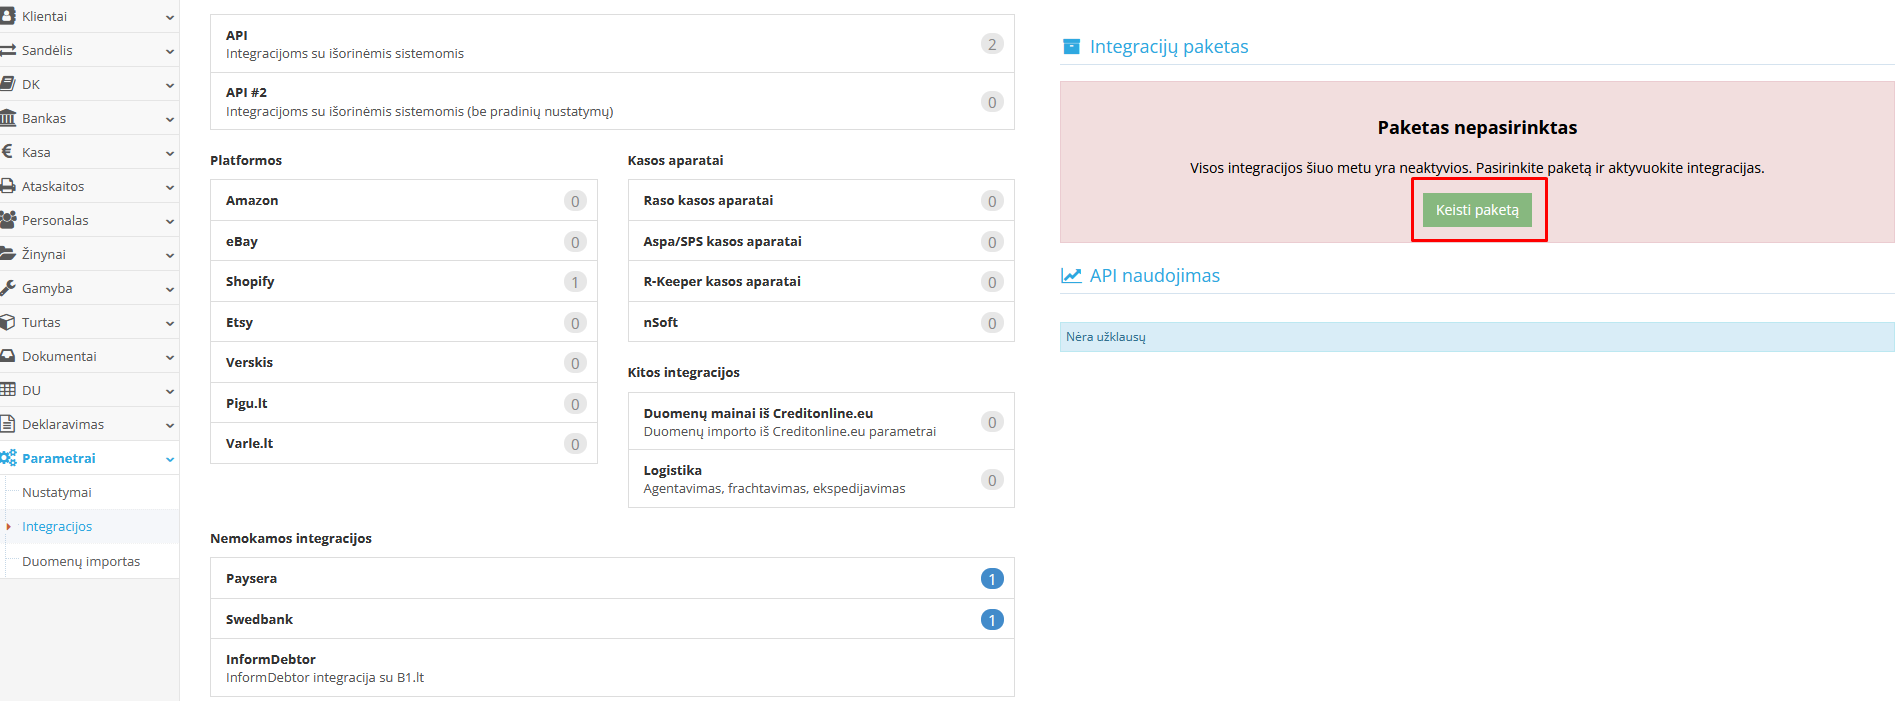The height and width of the screenshot is (708, 1900).
Task: Open Duomenų importas submenu item
Action: 81,561
